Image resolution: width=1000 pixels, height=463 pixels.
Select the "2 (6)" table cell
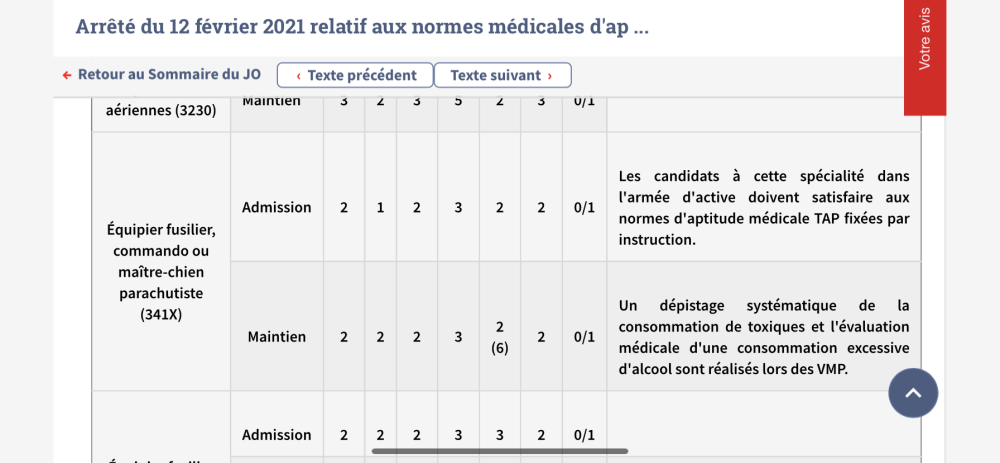[500, 337]
